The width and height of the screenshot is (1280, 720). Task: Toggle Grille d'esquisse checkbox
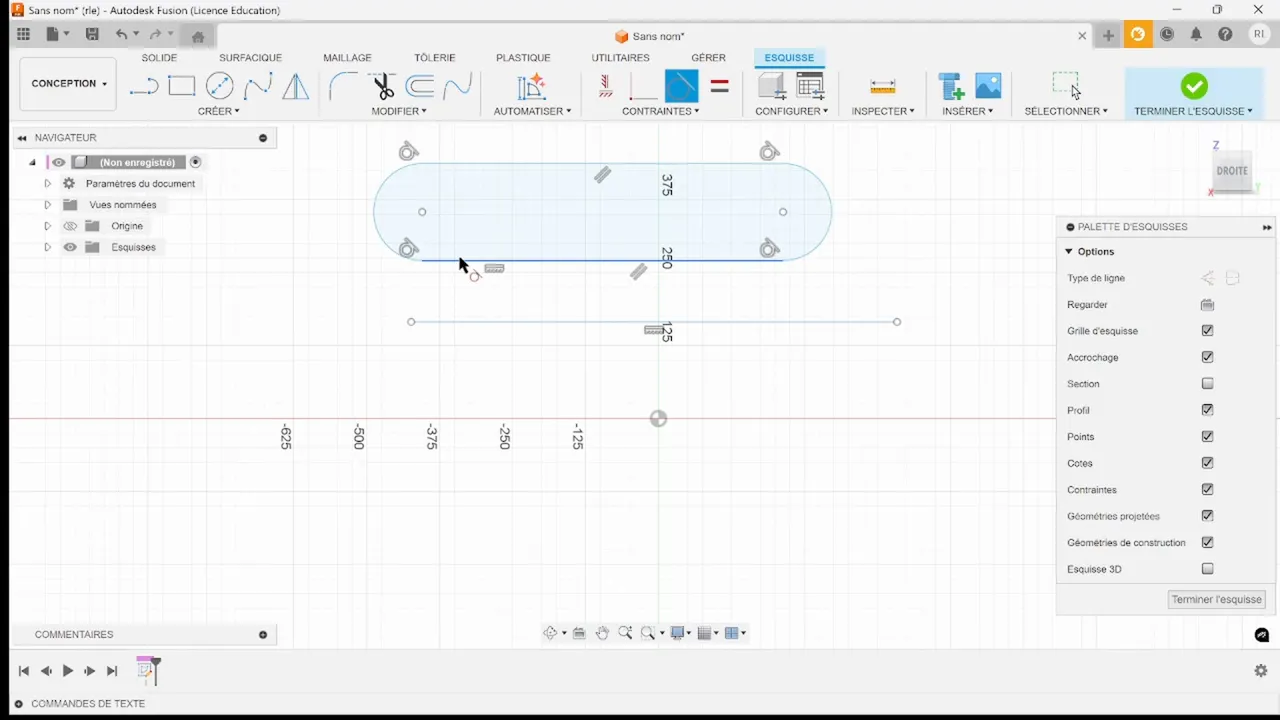1207,331
